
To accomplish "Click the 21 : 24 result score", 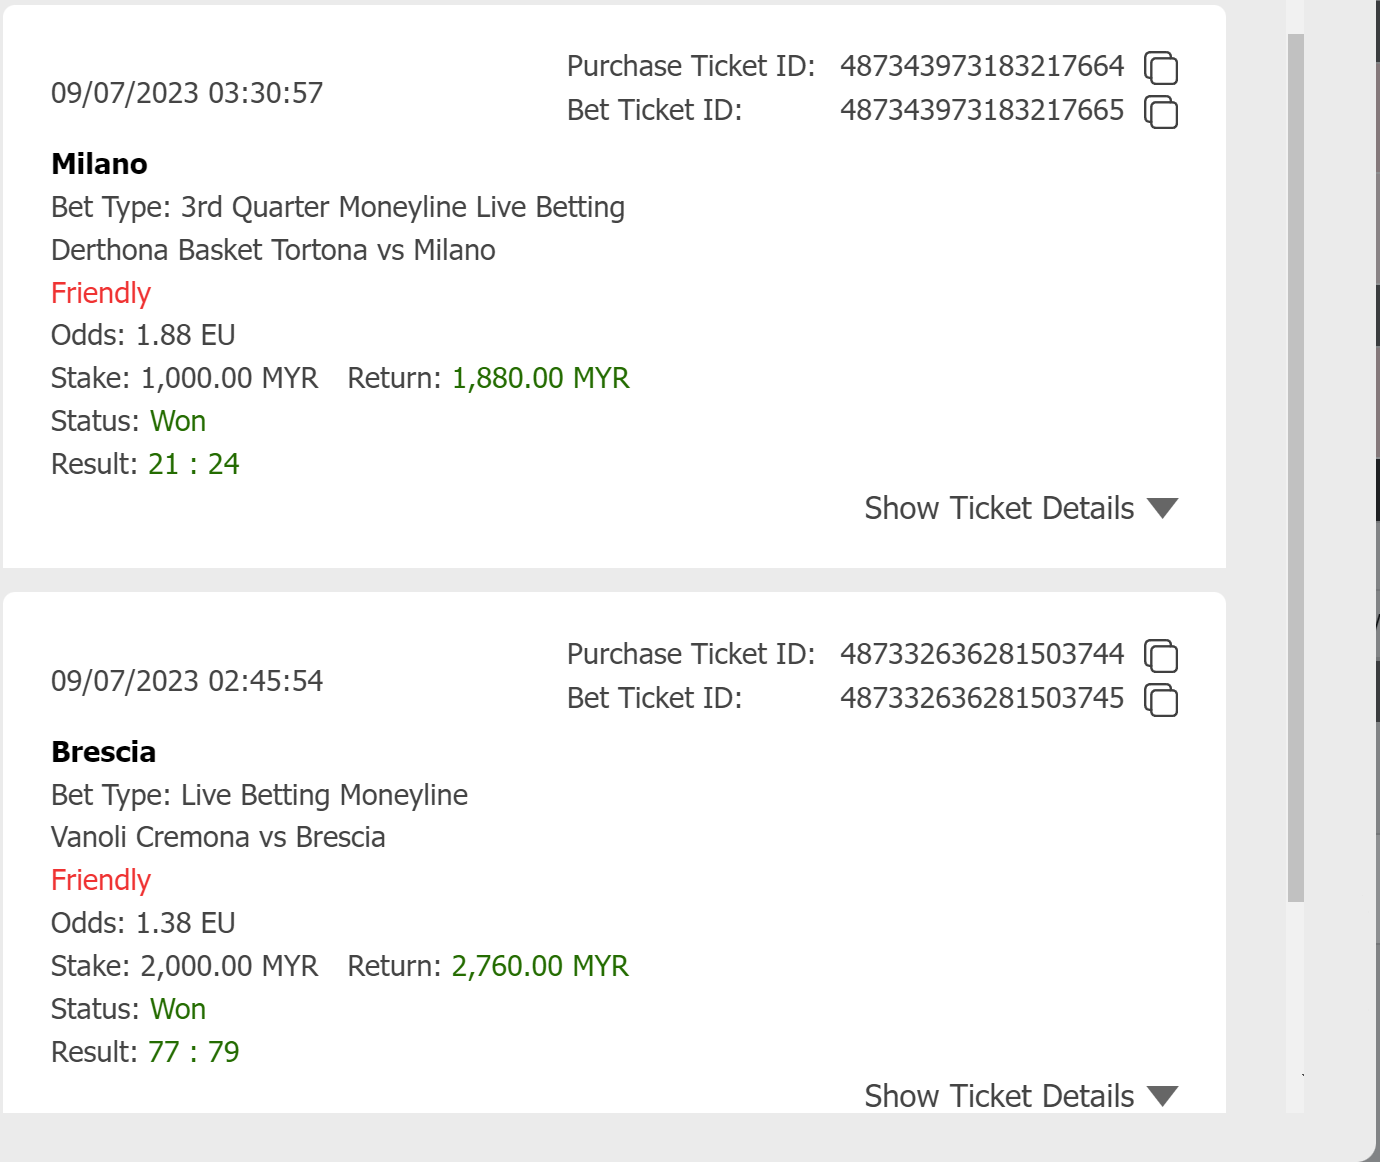I will pyautogui.click(x=194, y=464).
